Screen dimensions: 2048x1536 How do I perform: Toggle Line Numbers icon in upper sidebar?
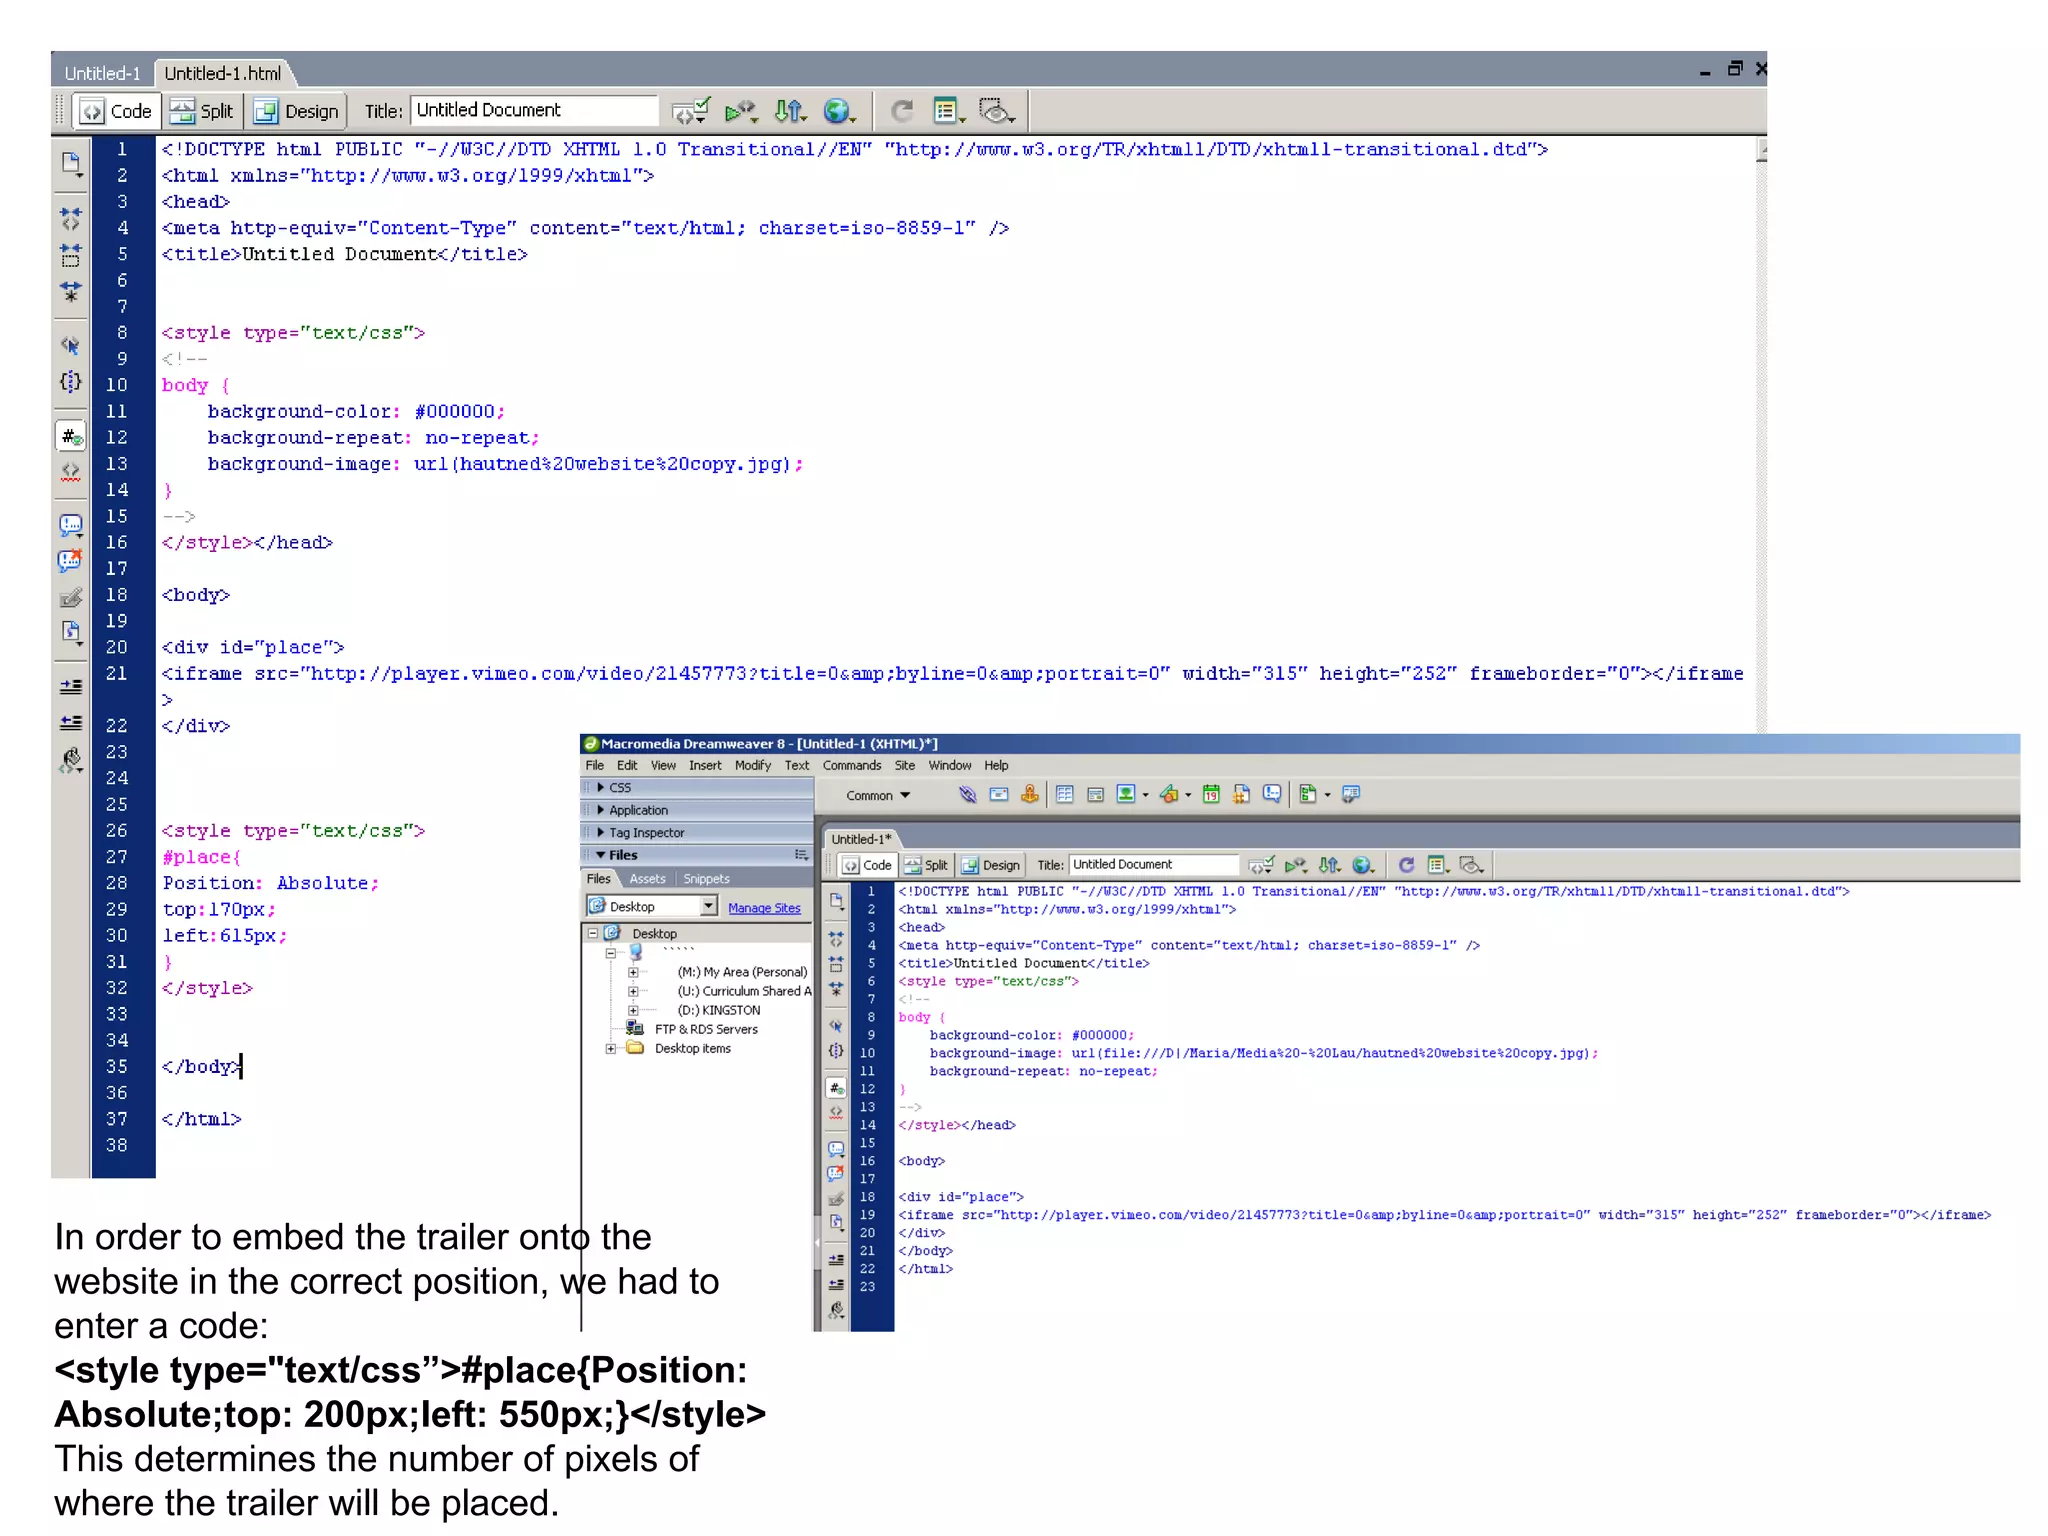click(71, 437)
